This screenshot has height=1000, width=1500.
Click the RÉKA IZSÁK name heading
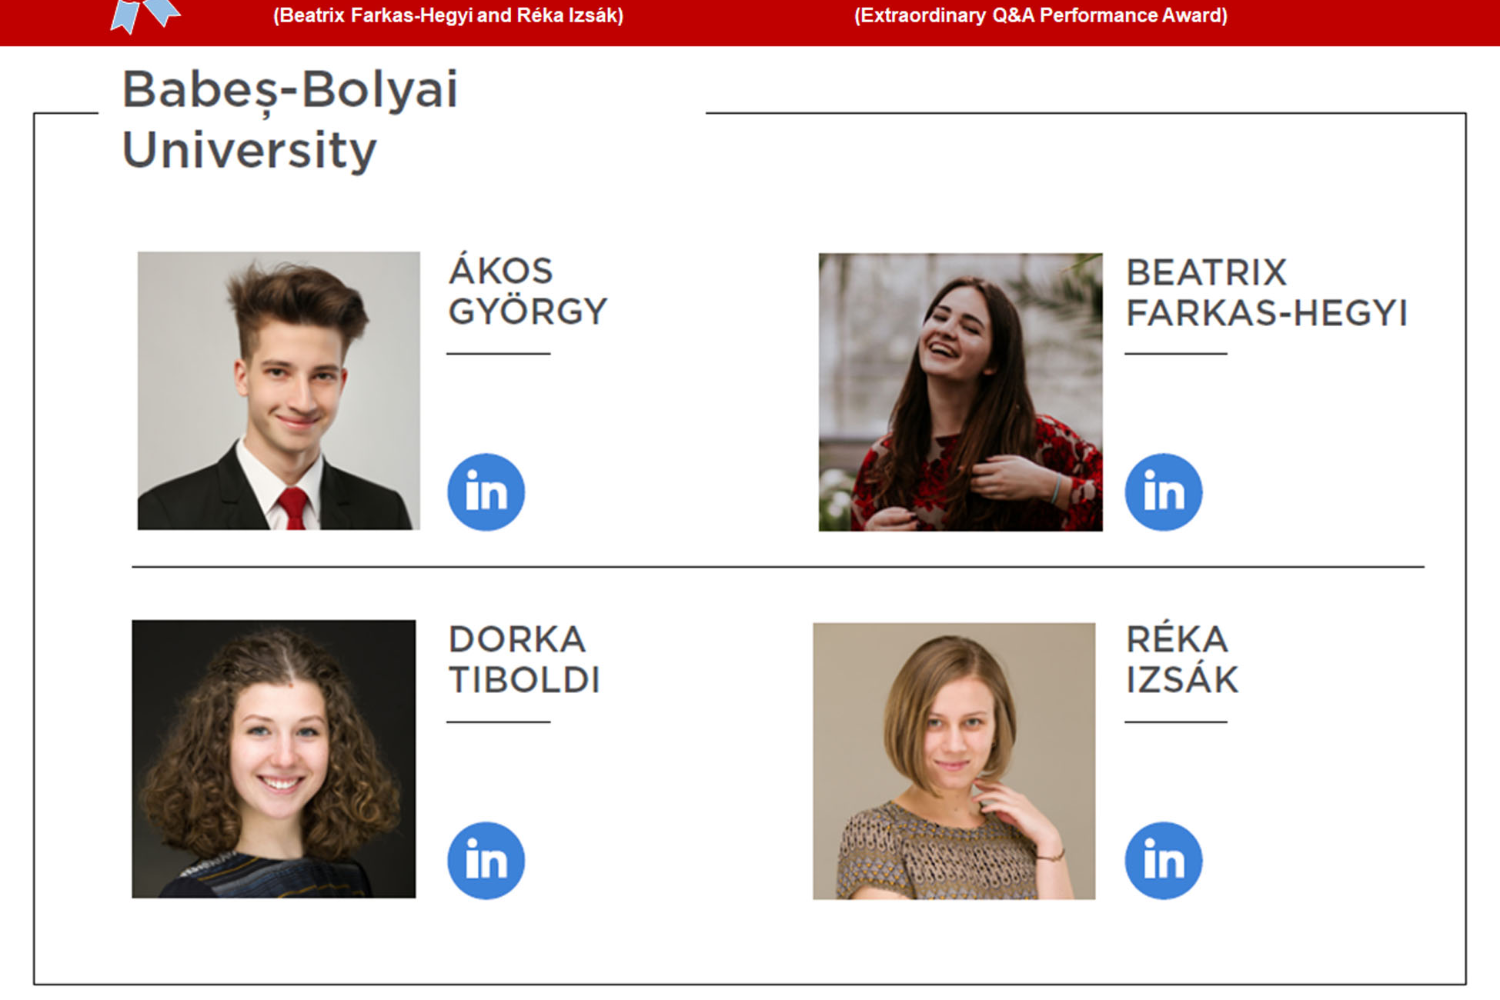click(x=1181, y=659)
